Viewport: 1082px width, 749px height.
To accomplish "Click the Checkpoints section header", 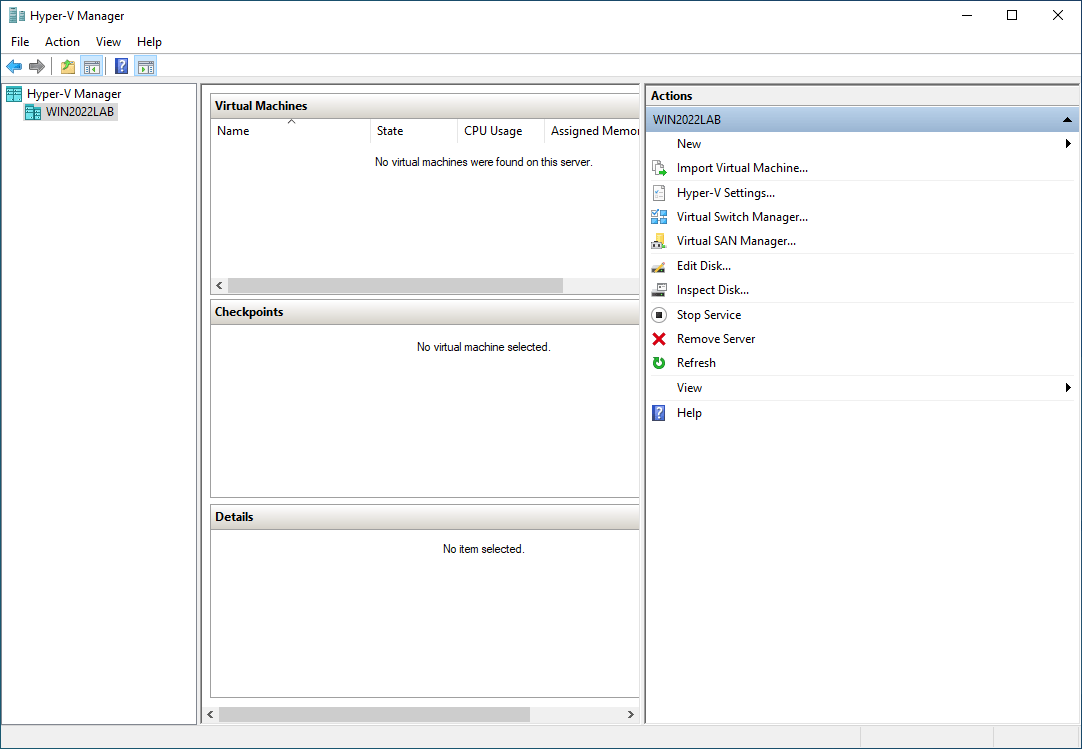I will (425, 312).
